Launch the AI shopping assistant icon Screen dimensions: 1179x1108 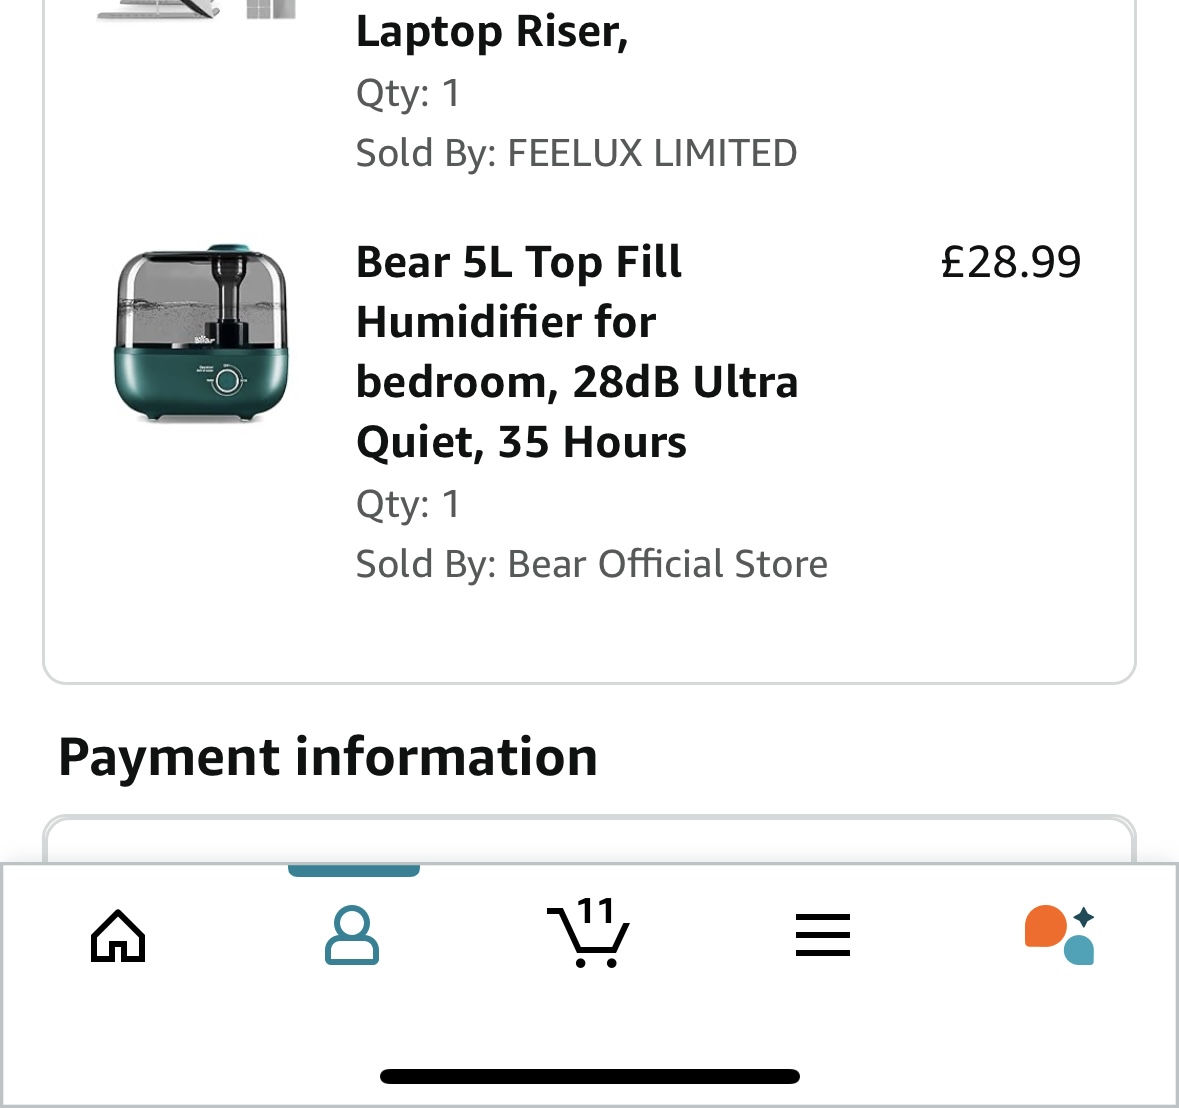(1059, 935)
